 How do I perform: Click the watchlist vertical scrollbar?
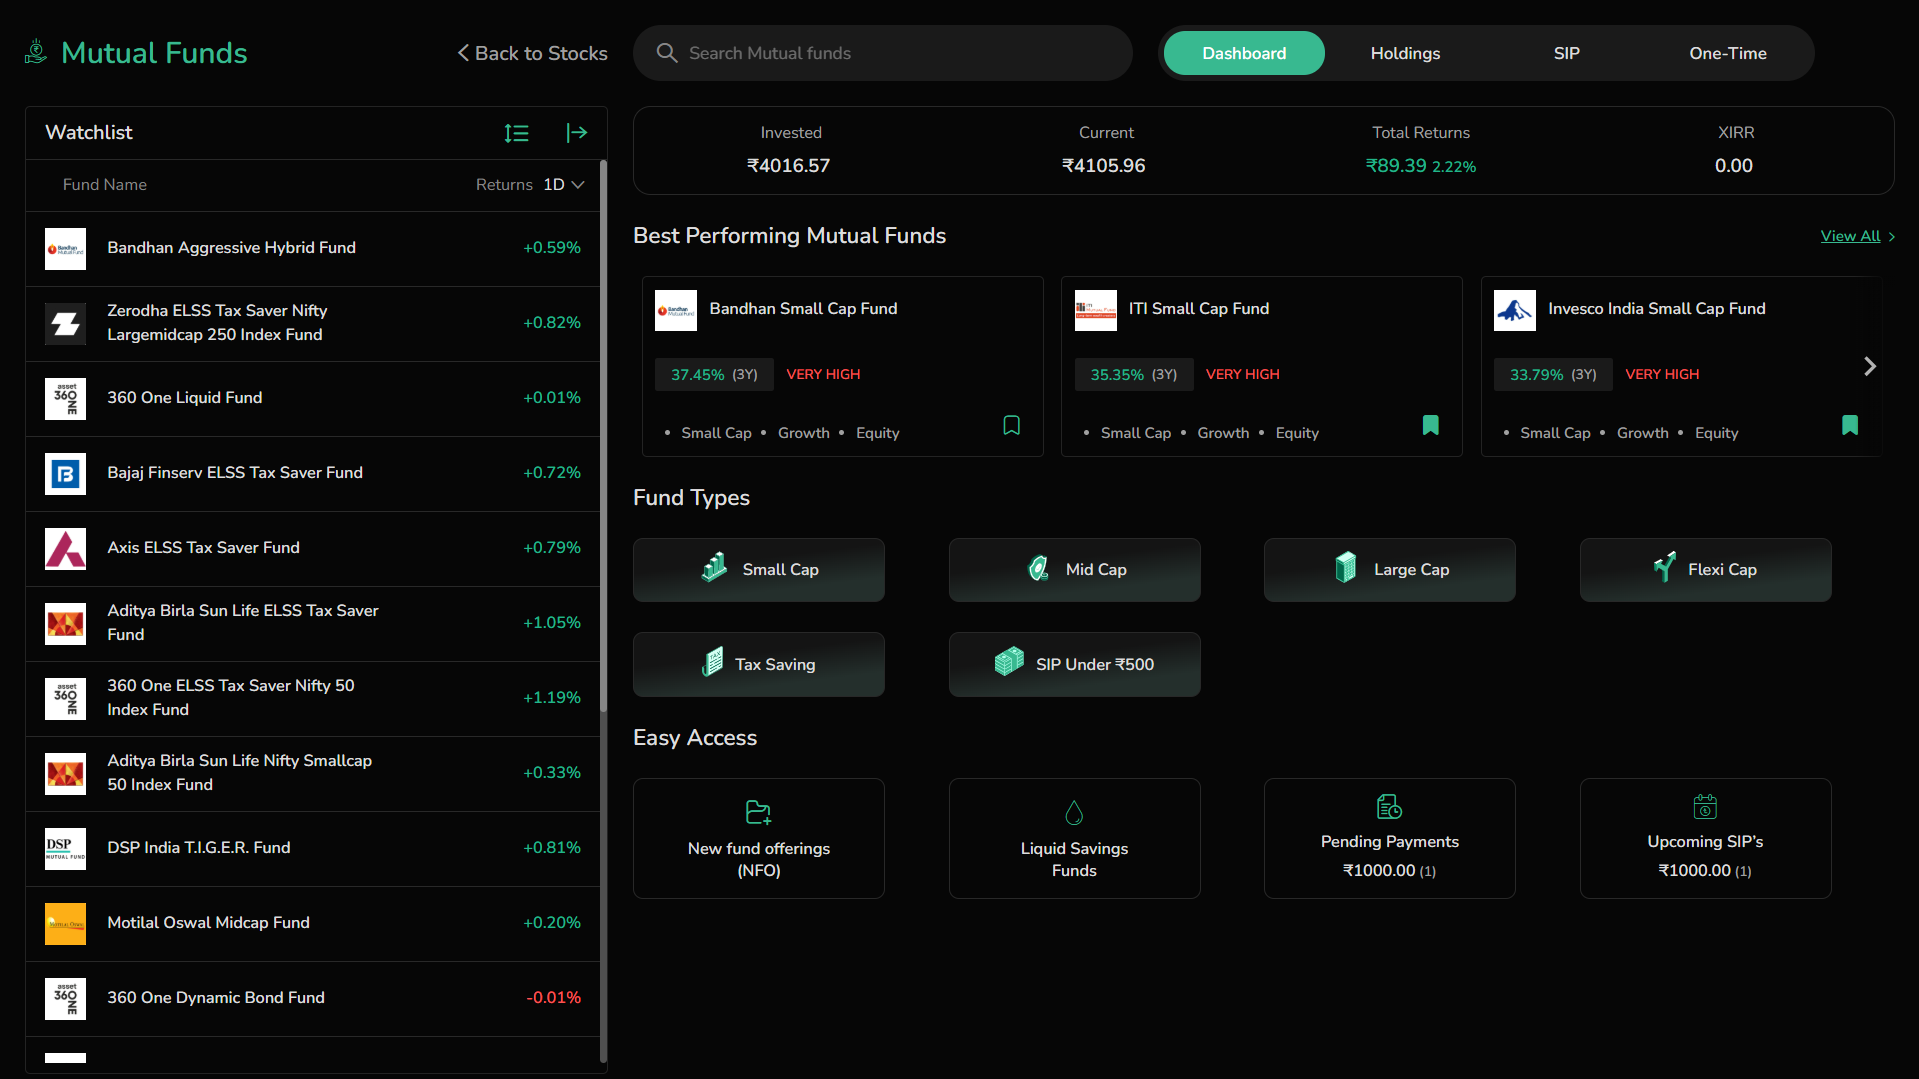[603, 436]
